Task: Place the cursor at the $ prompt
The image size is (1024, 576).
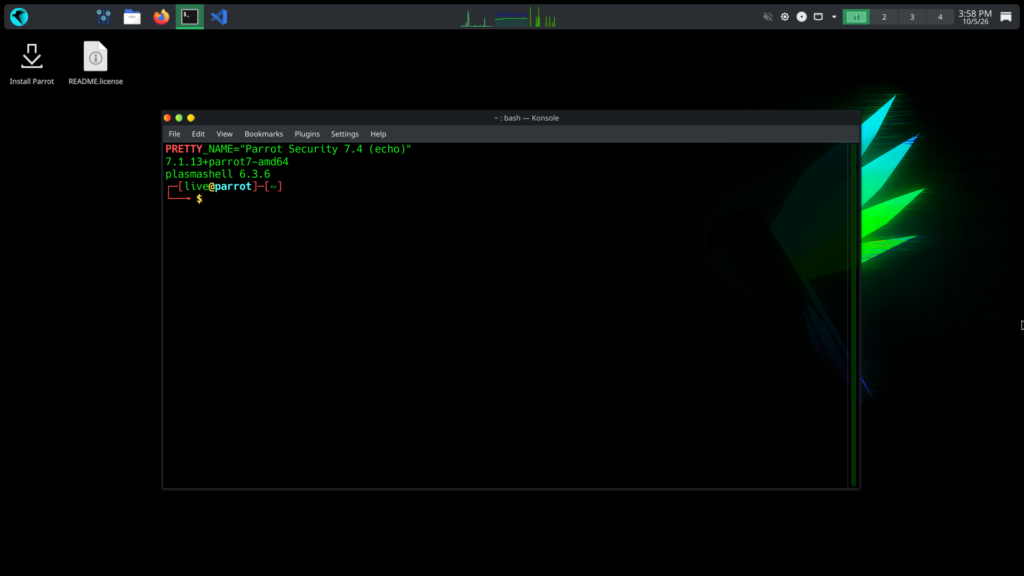Action: [199, 199]
